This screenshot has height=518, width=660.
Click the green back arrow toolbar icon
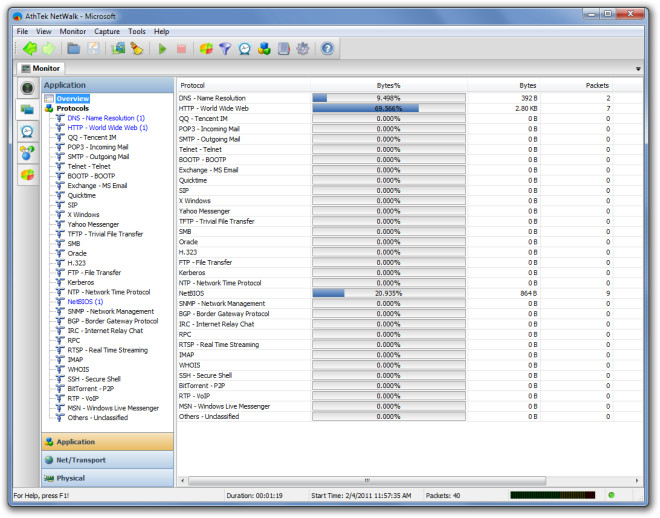point(30,49)
